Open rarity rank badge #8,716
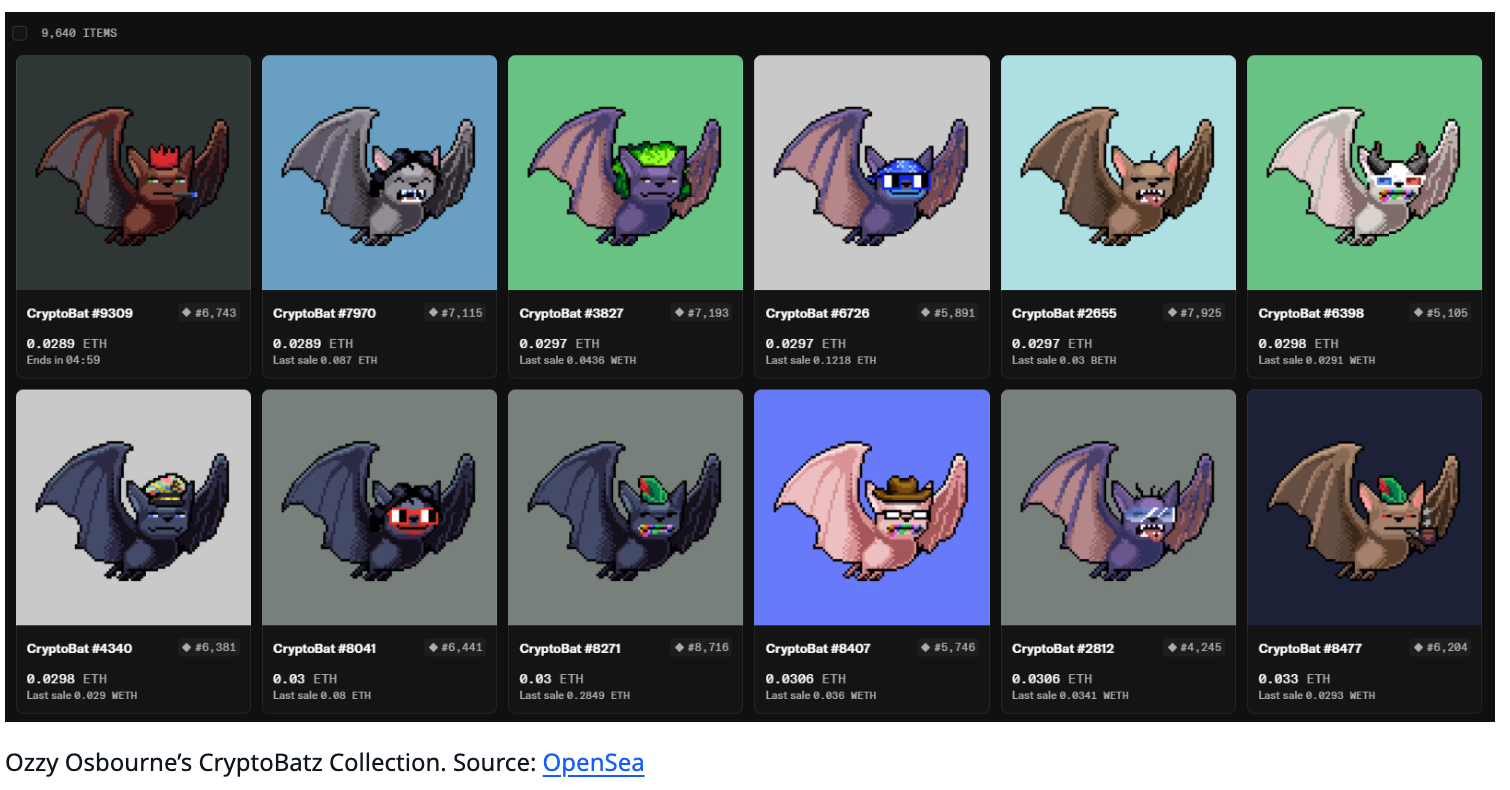 [702, 647]
